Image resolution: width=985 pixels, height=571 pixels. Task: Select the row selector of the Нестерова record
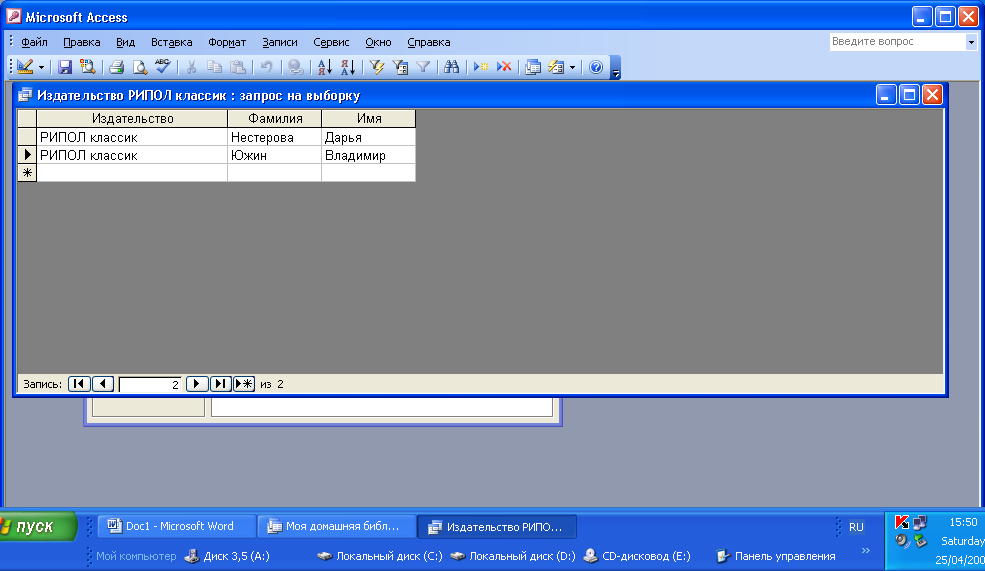click(x=27, y=137)
